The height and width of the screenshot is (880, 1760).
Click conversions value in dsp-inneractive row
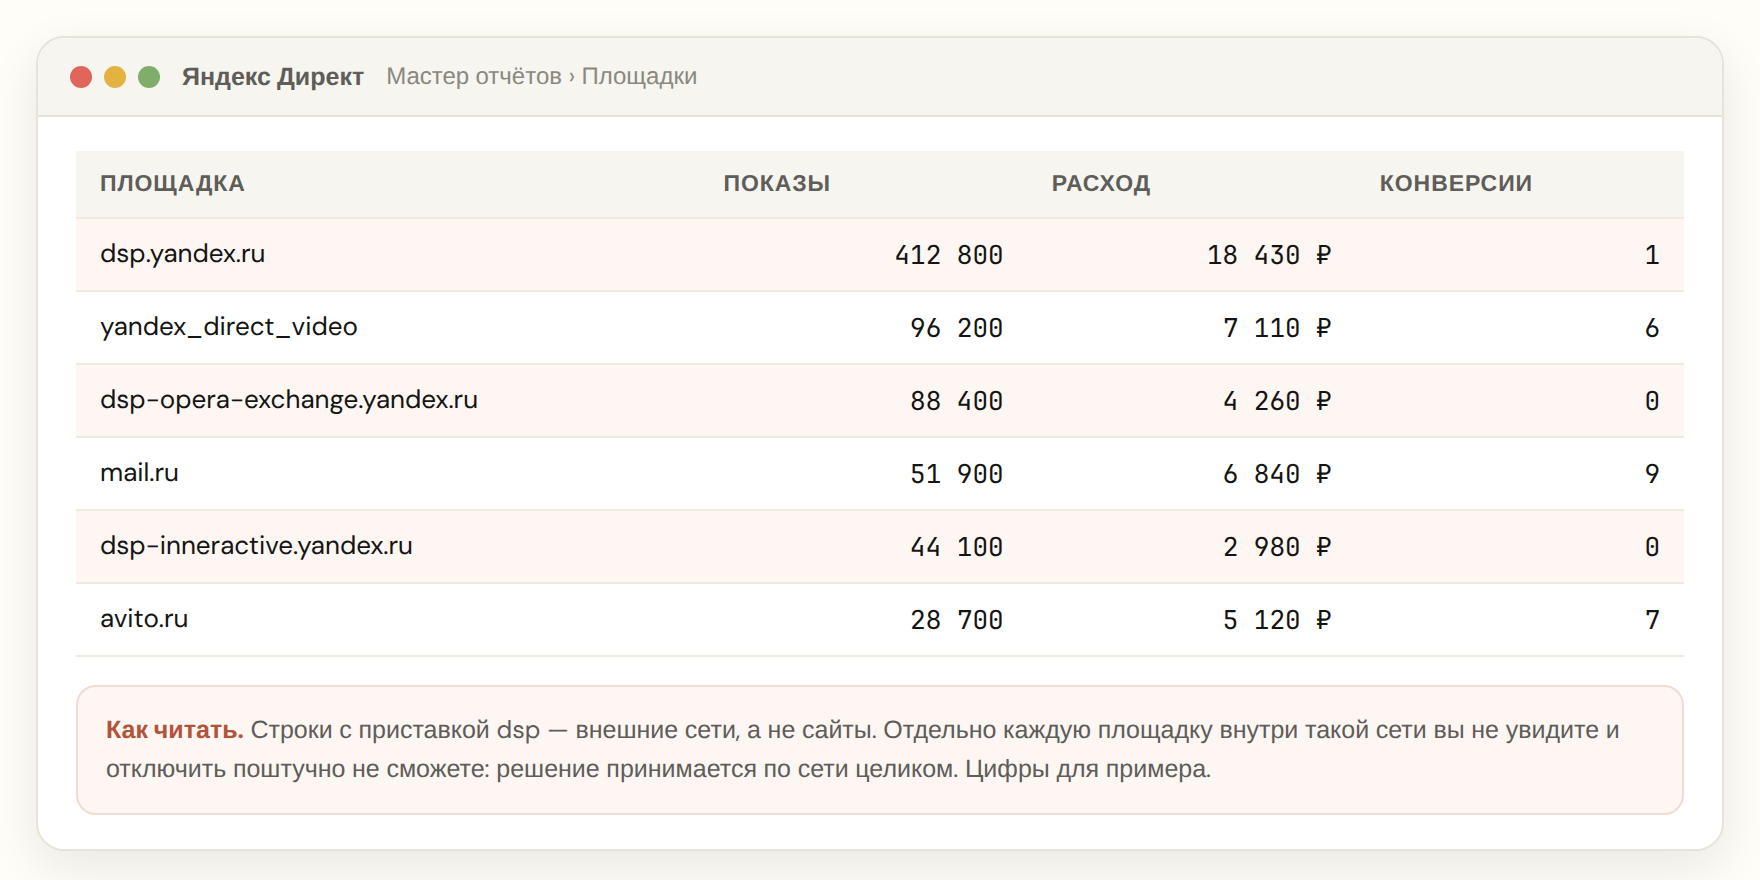click(1652, 547)
